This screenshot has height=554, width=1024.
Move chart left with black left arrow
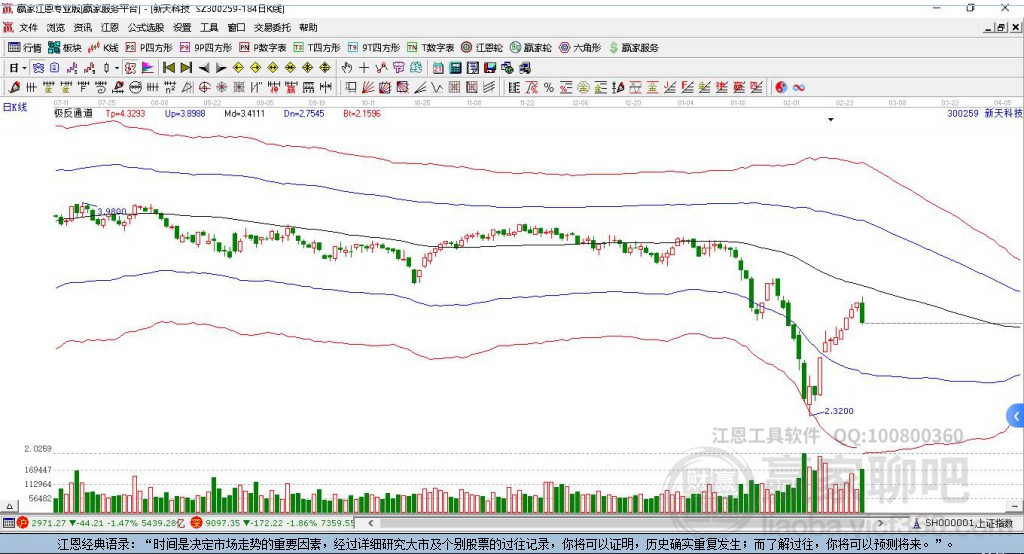coord(204,68)
